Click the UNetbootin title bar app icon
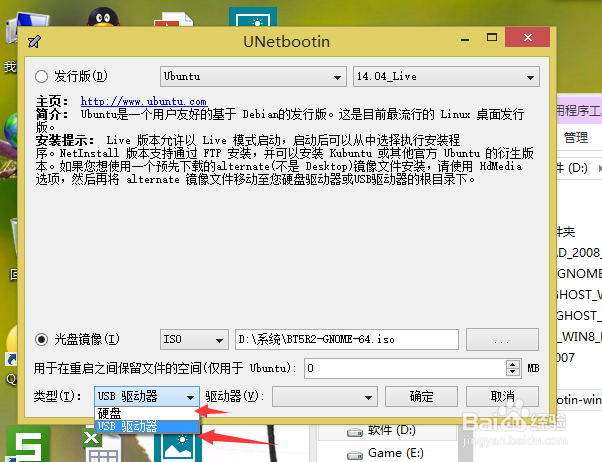Screen dimensions: 602x462 click(35, 41)
